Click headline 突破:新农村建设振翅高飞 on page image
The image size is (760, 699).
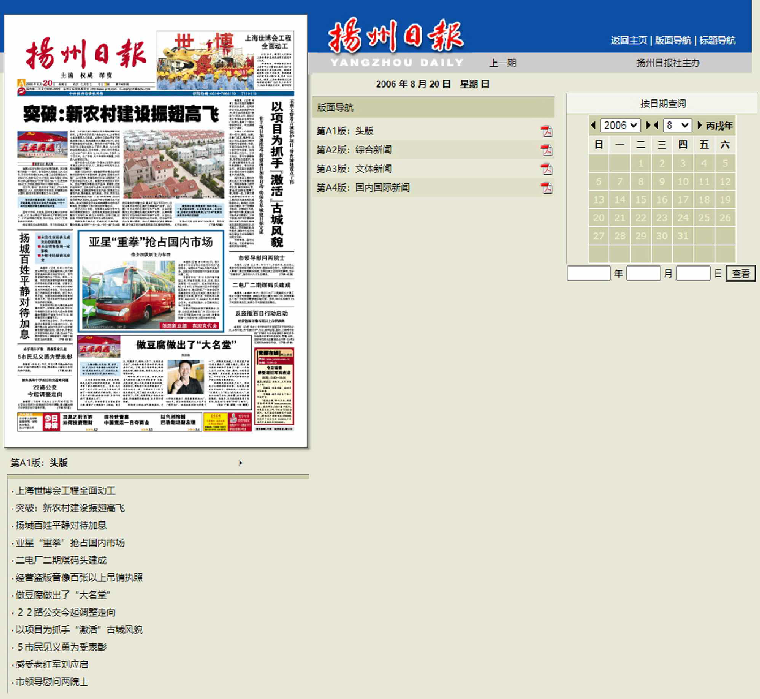click(121, 114)
